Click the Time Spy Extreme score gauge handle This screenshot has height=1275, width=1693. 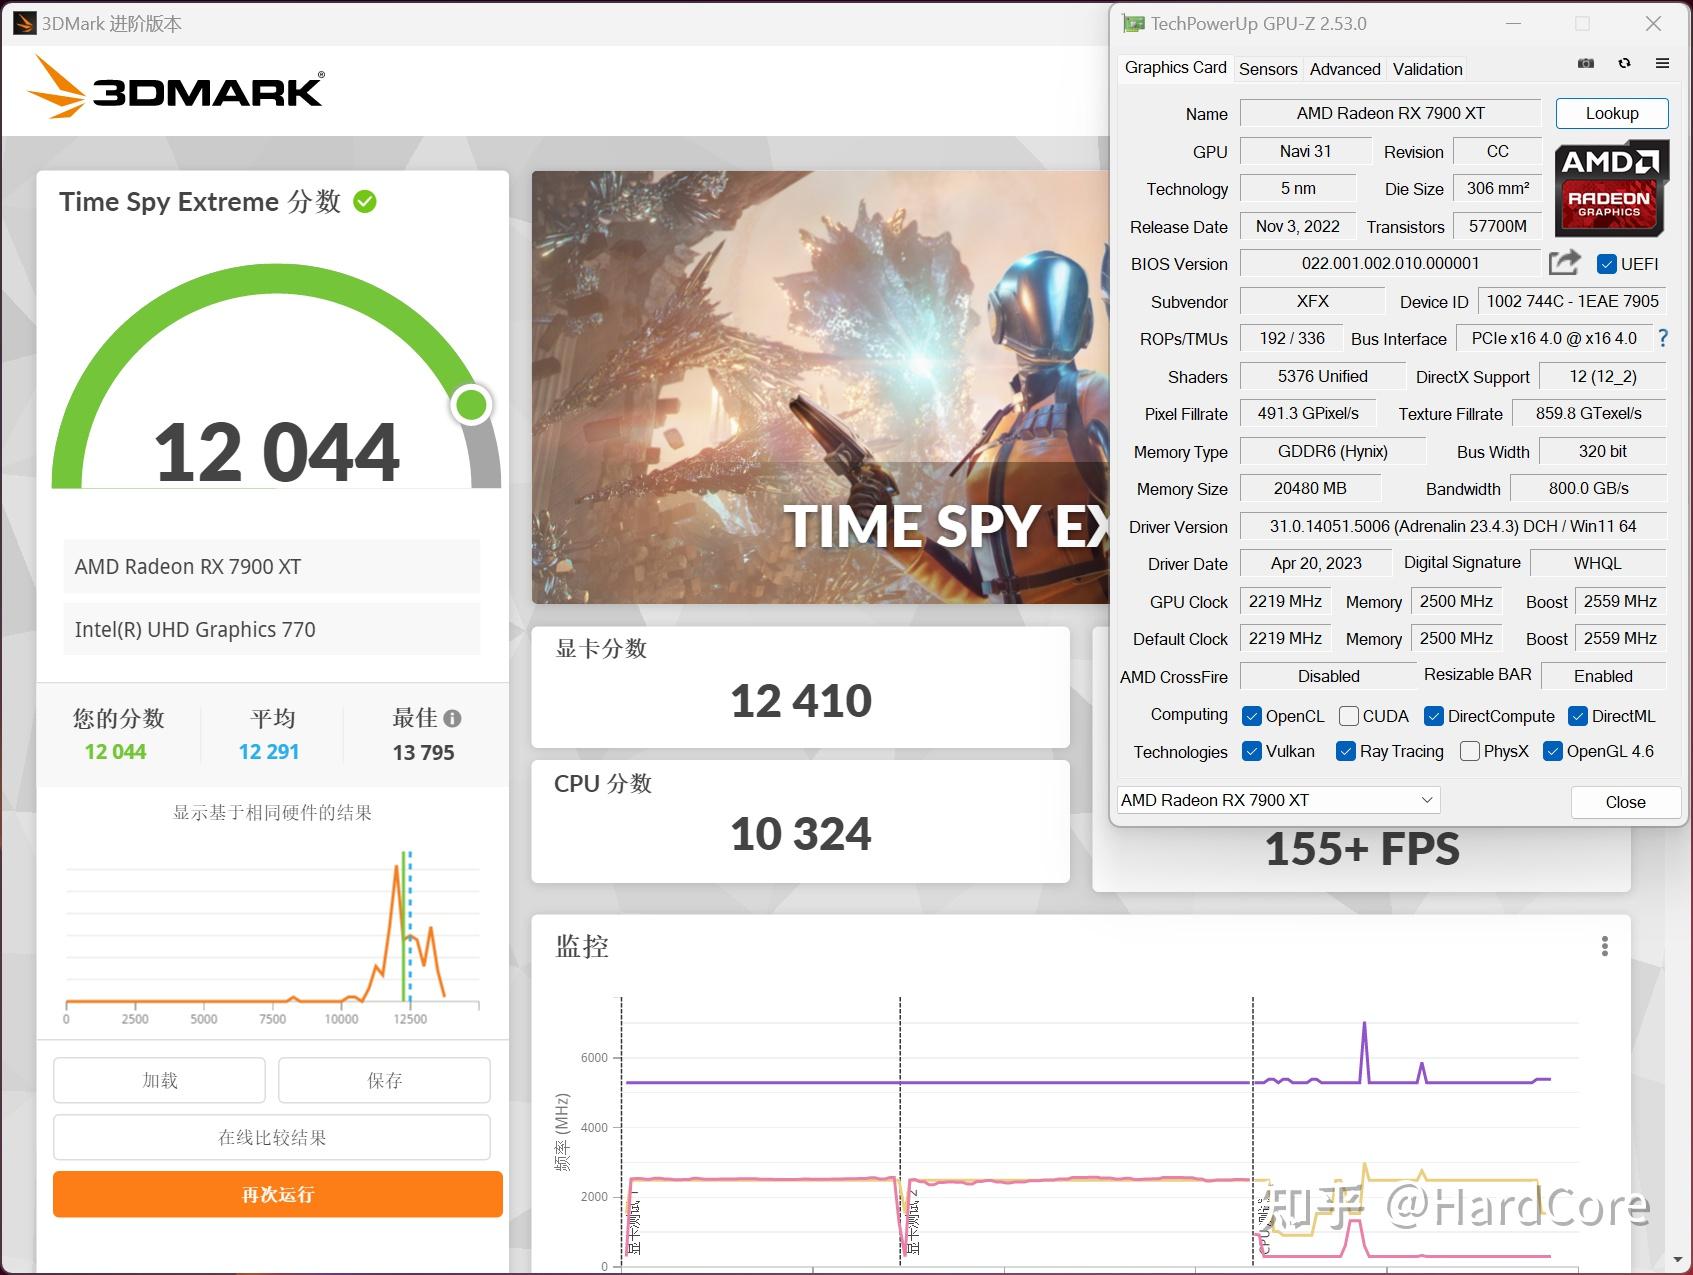[471, 405]
